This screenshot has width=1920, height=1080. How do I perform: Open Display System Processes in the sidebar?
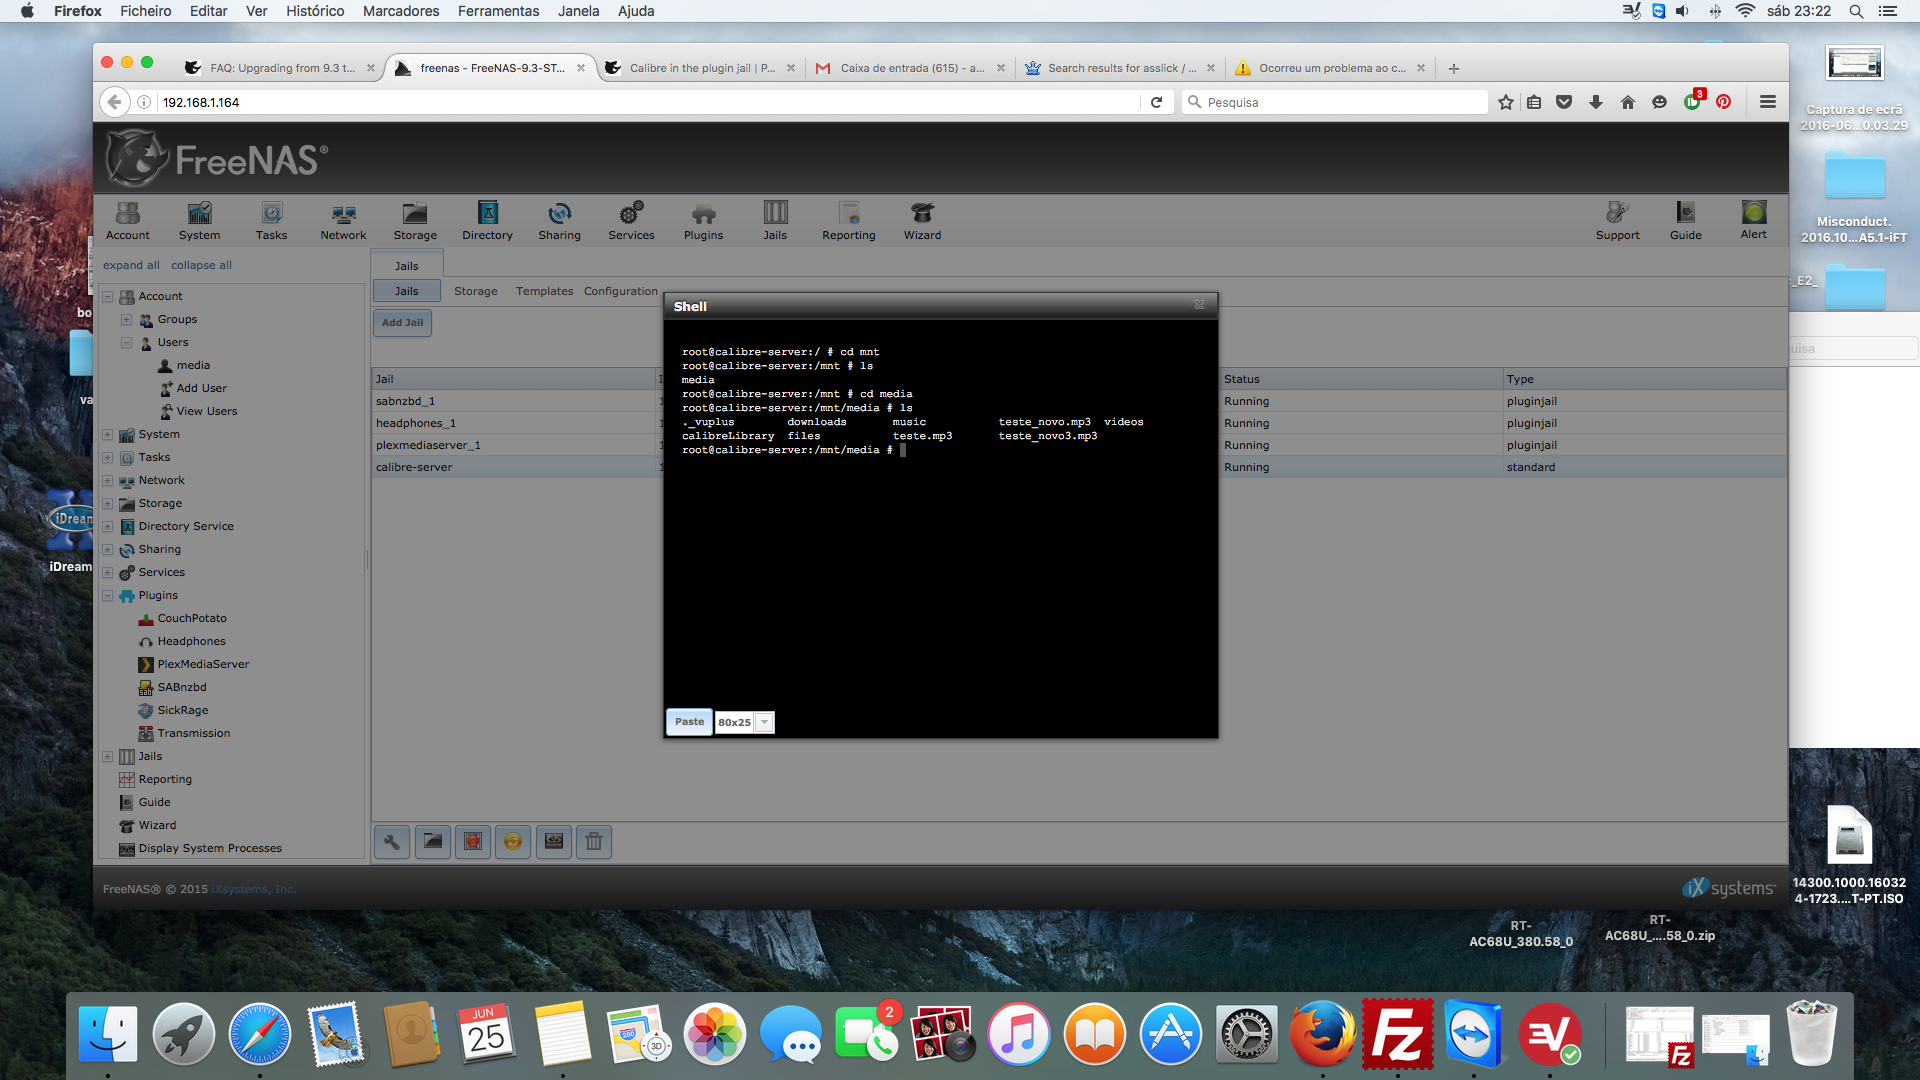click(210, 849)
